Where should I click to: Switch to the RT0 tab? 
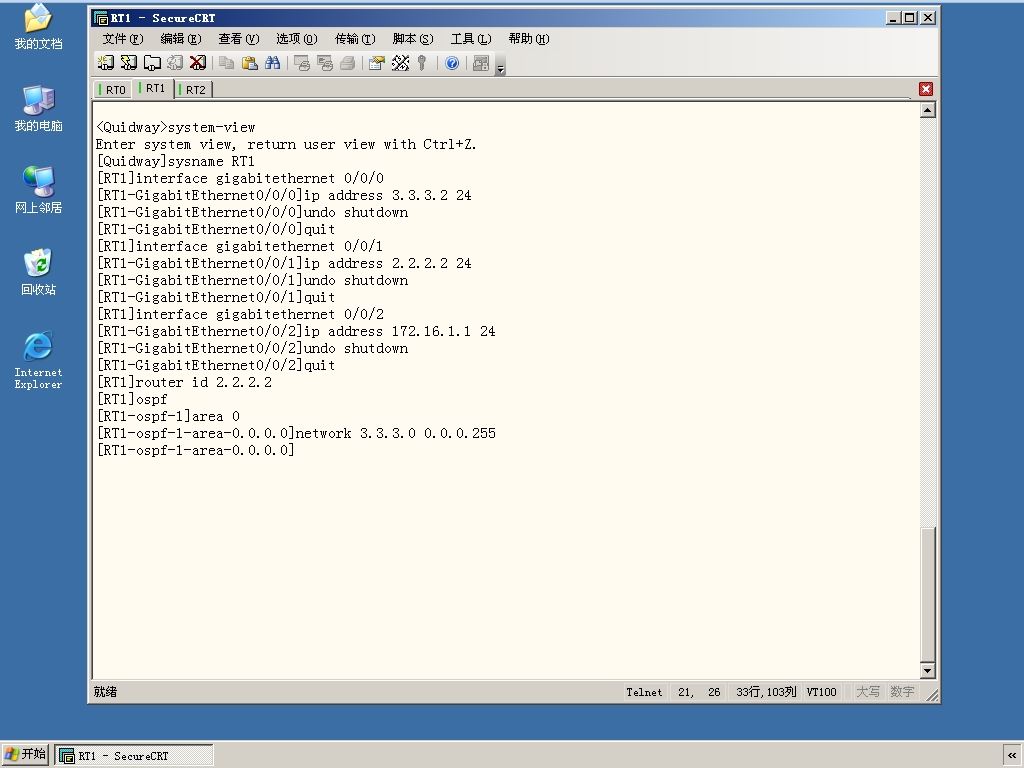click(112, 89)
